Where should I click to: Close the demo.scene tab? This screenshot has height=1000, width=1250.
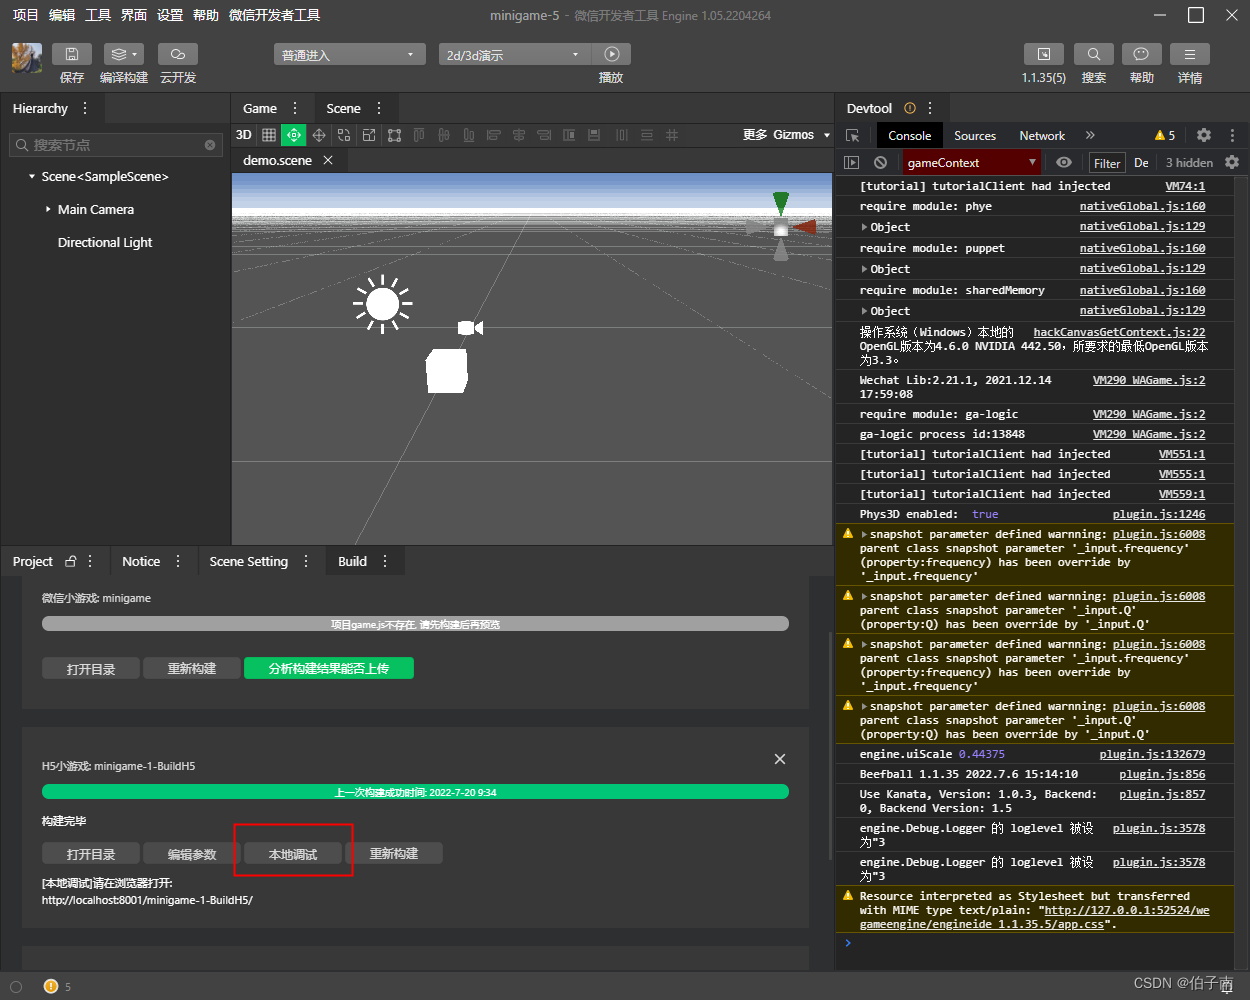(x=328, y=160)
